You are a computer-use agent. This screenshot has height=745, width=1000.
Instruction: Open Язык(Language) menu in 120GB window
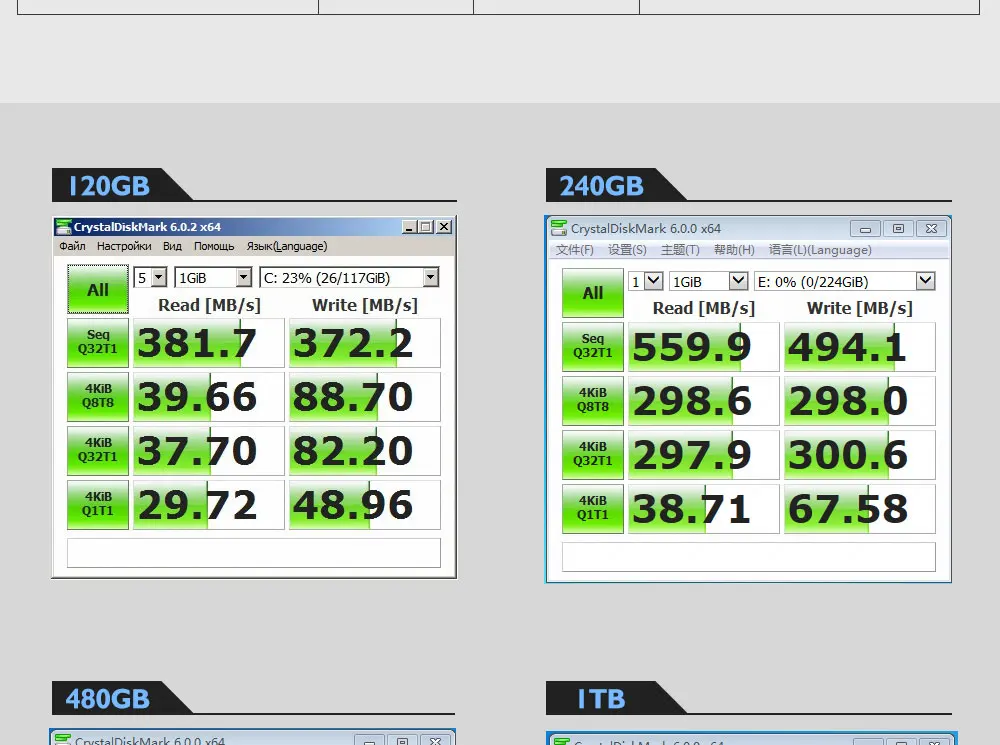click(x=287, y=246)
